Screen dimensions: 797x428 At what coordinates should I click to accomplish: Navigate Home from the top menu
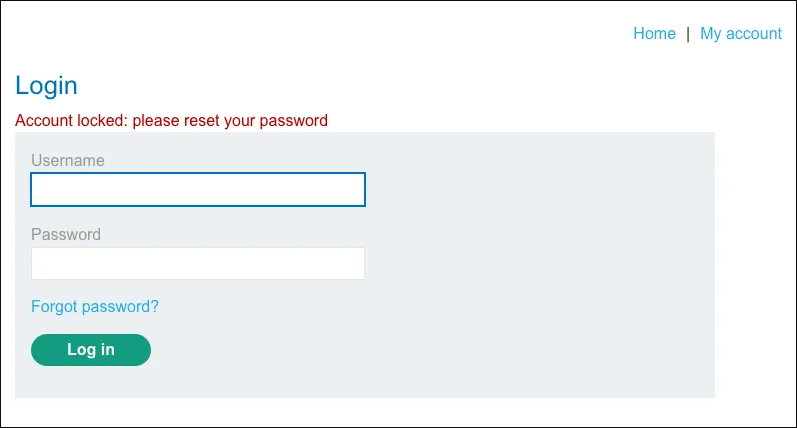click(654, 34)
